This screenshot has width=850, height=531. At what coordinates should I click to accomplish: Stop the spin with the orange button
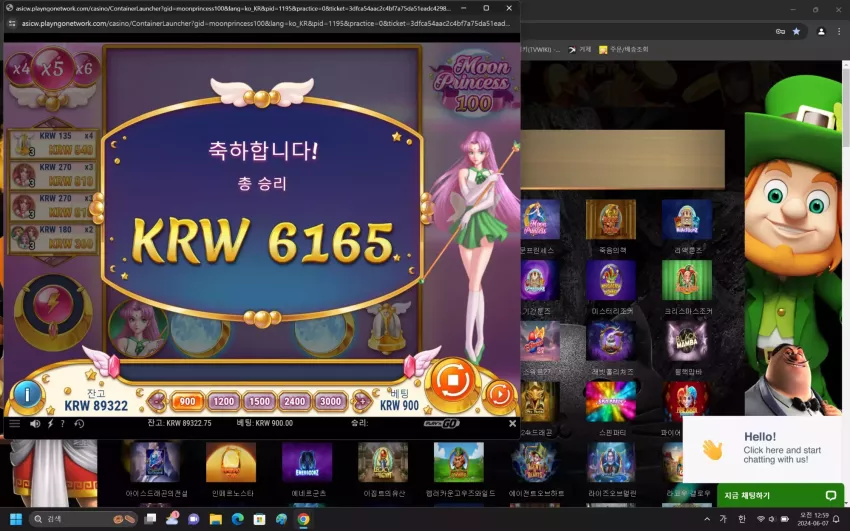click(x=453, y=379)
